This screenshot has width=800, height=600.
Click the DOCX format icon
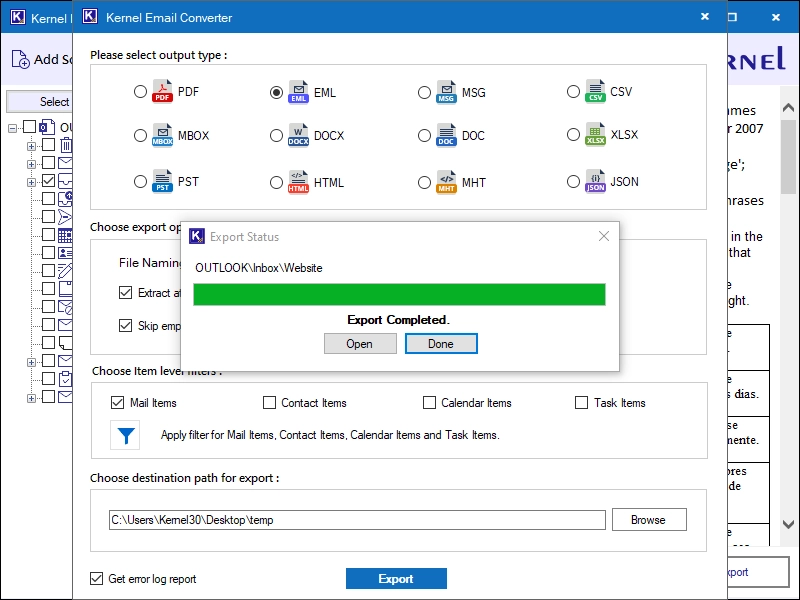click(x=298, y=135)
